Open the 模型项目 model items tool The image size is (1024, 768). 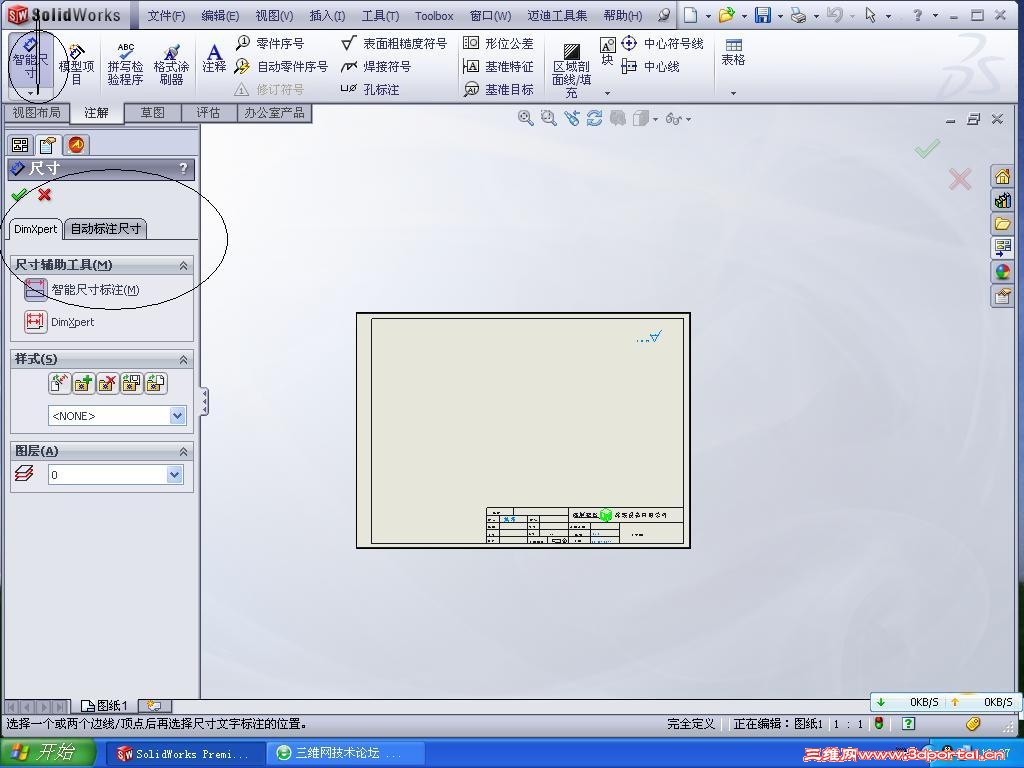pyautogui.click(x=76, y=65)
